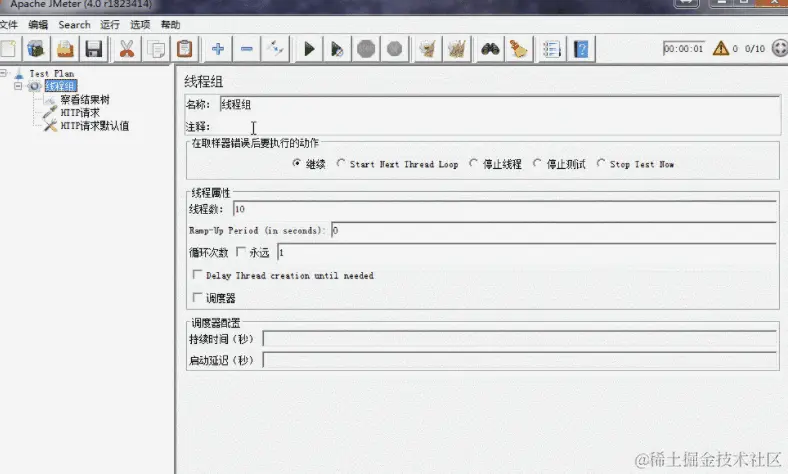Open the 编辑 menu
This screenshot has width=788, height=474.
tap(38, 25)
